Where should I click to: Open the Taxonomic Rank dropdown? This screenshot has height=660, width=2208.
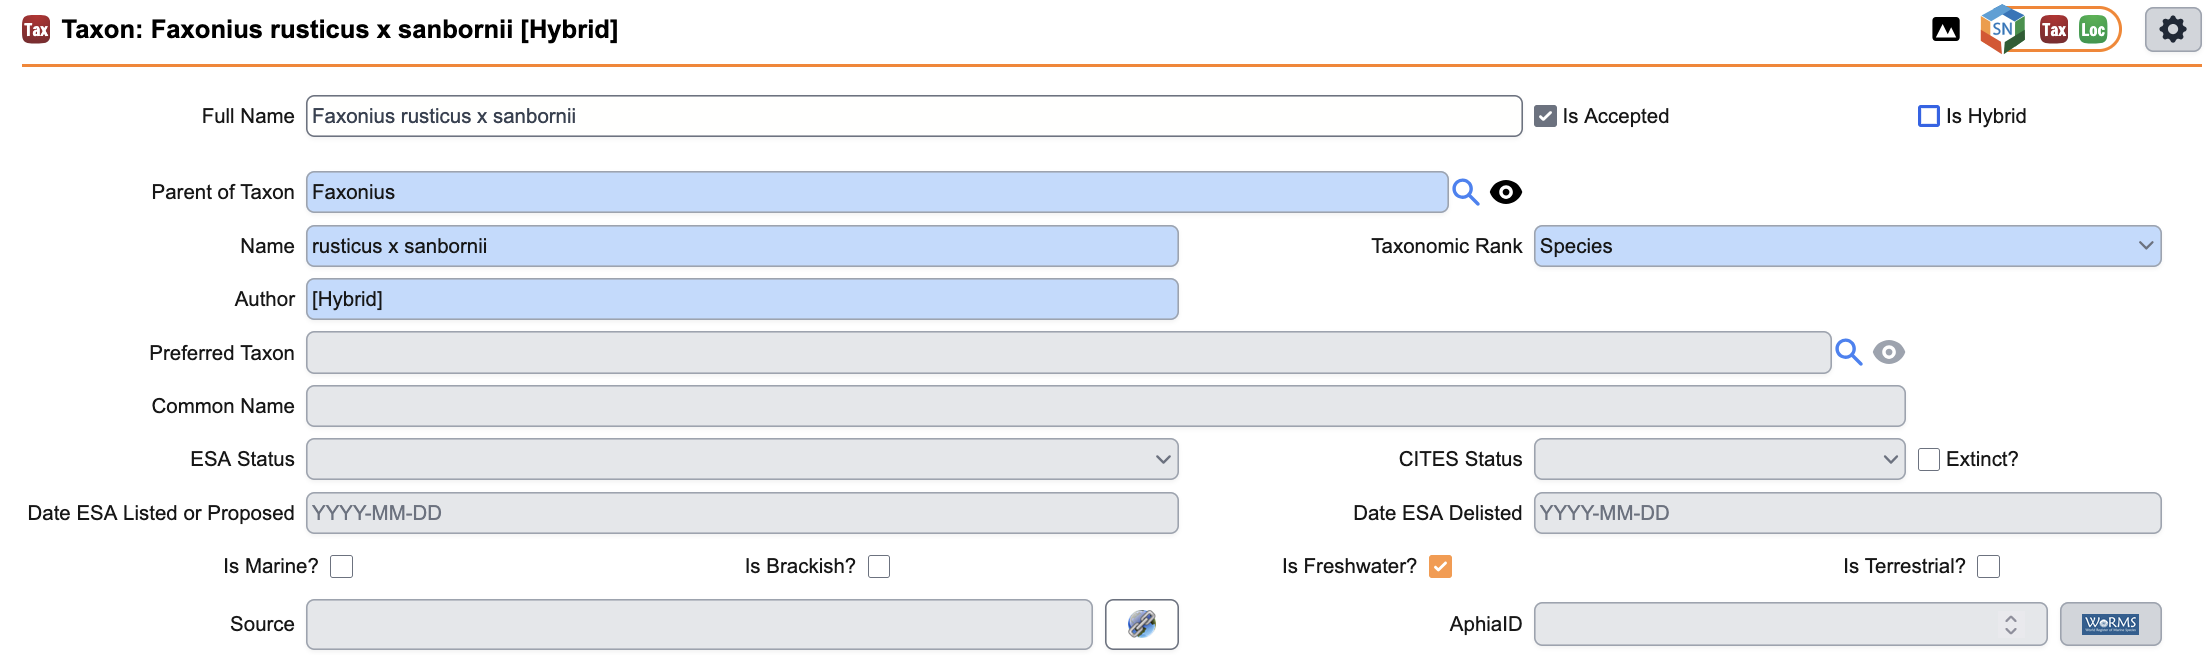click(x=1846, y=246)
